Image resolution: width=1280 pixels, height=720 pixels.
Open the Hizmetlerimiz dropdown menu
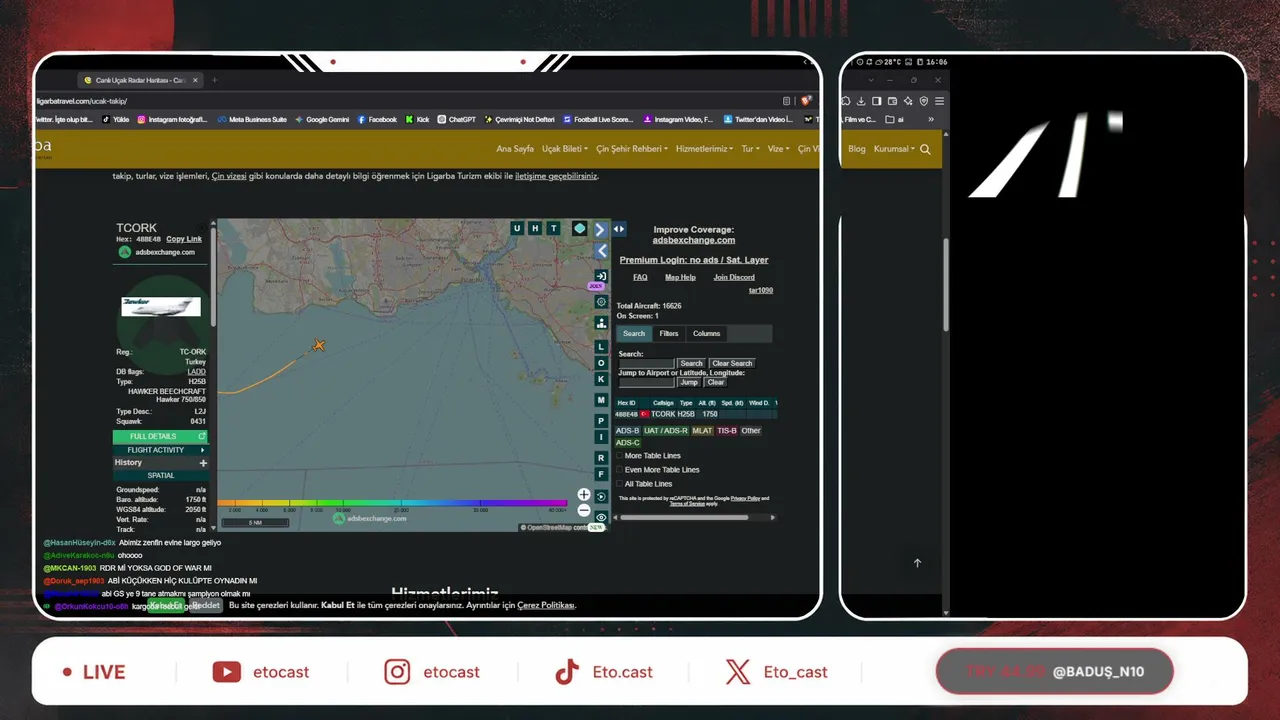705,149
